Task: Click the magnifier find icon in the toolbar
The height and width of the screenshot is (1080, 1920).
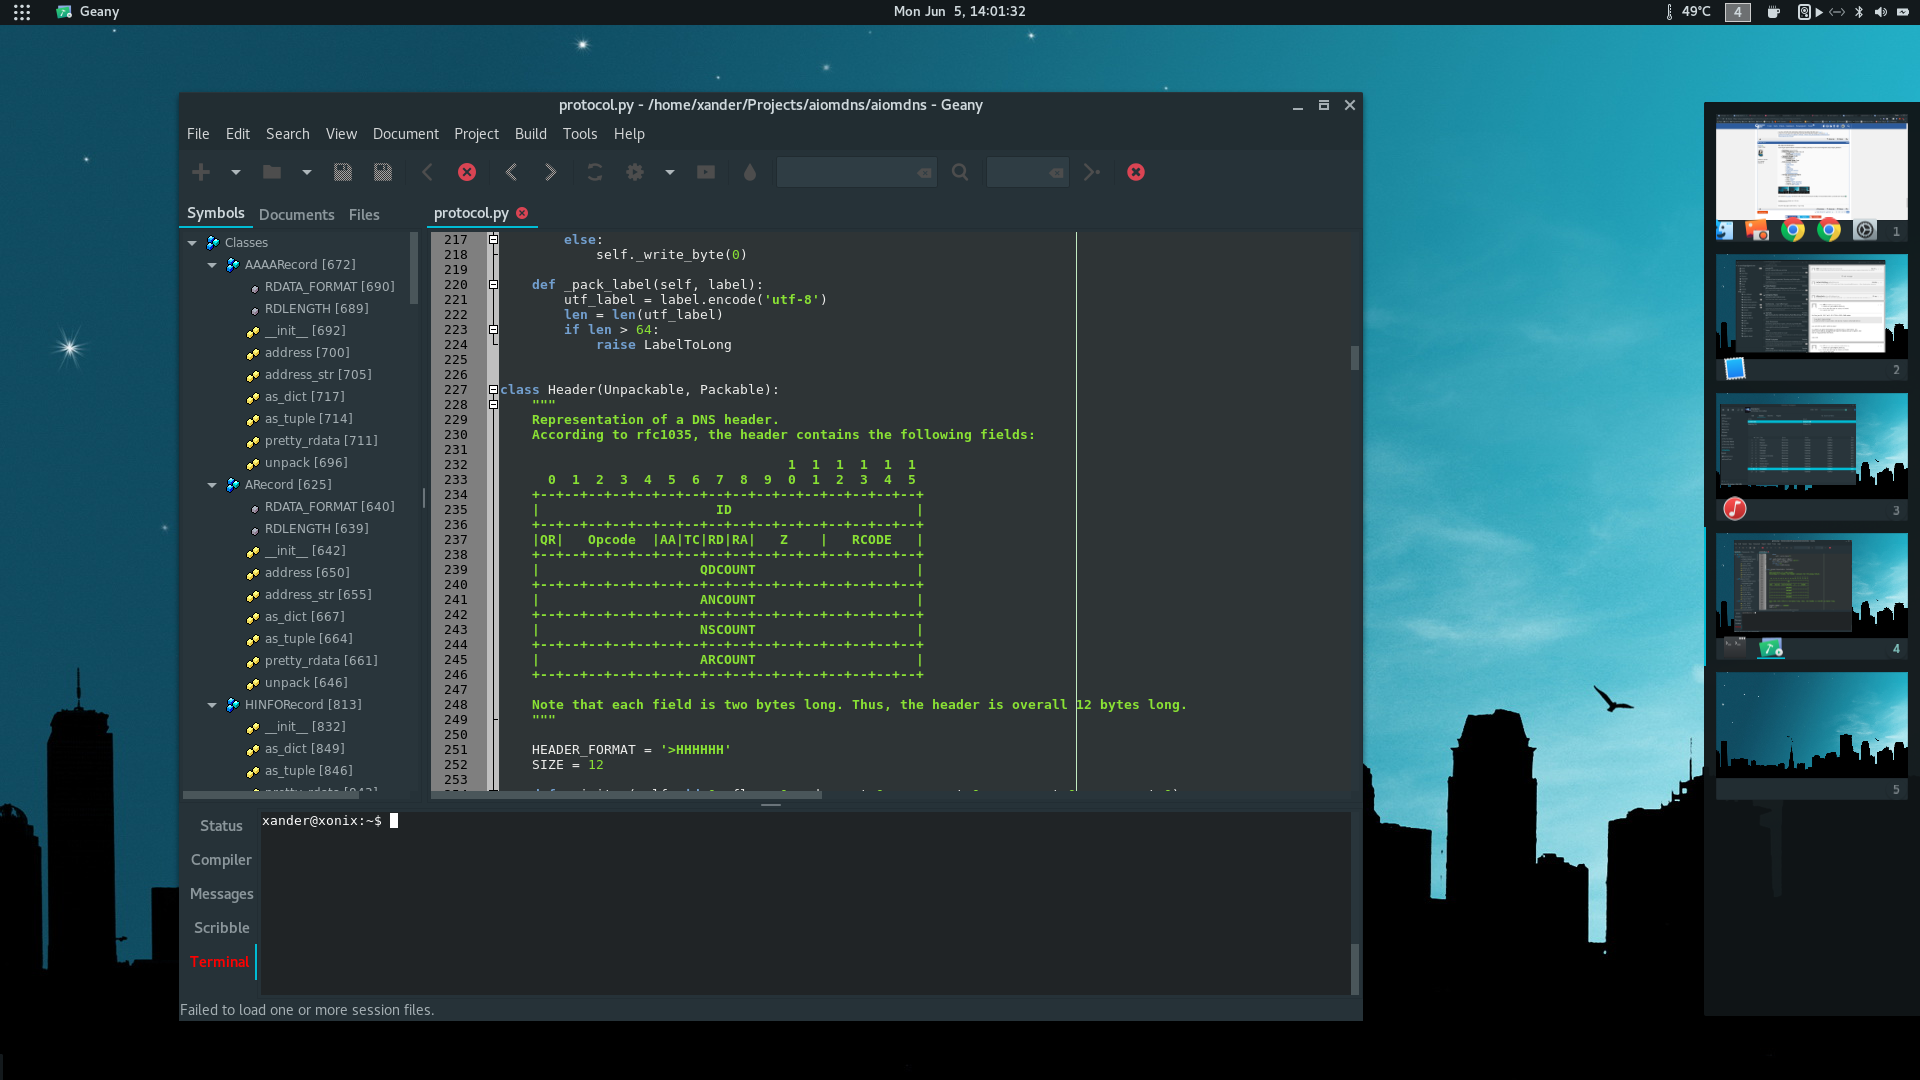Action: tap(960, 172)
